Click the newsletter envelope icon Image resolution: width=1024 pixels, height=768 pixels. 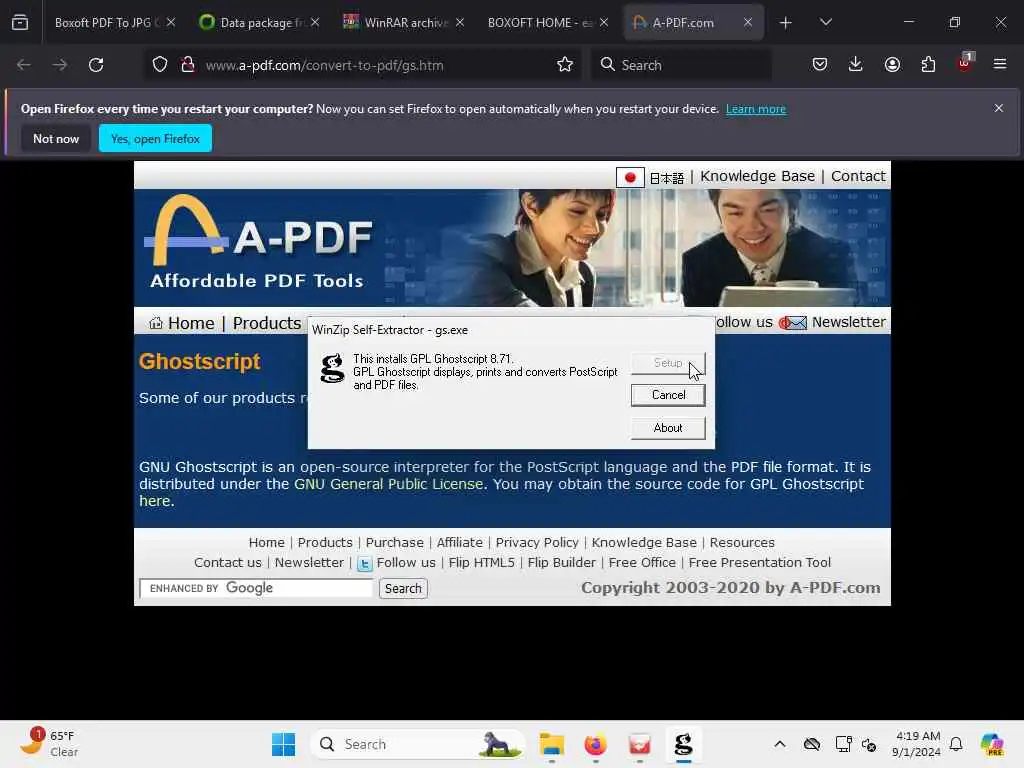point(793,323)
